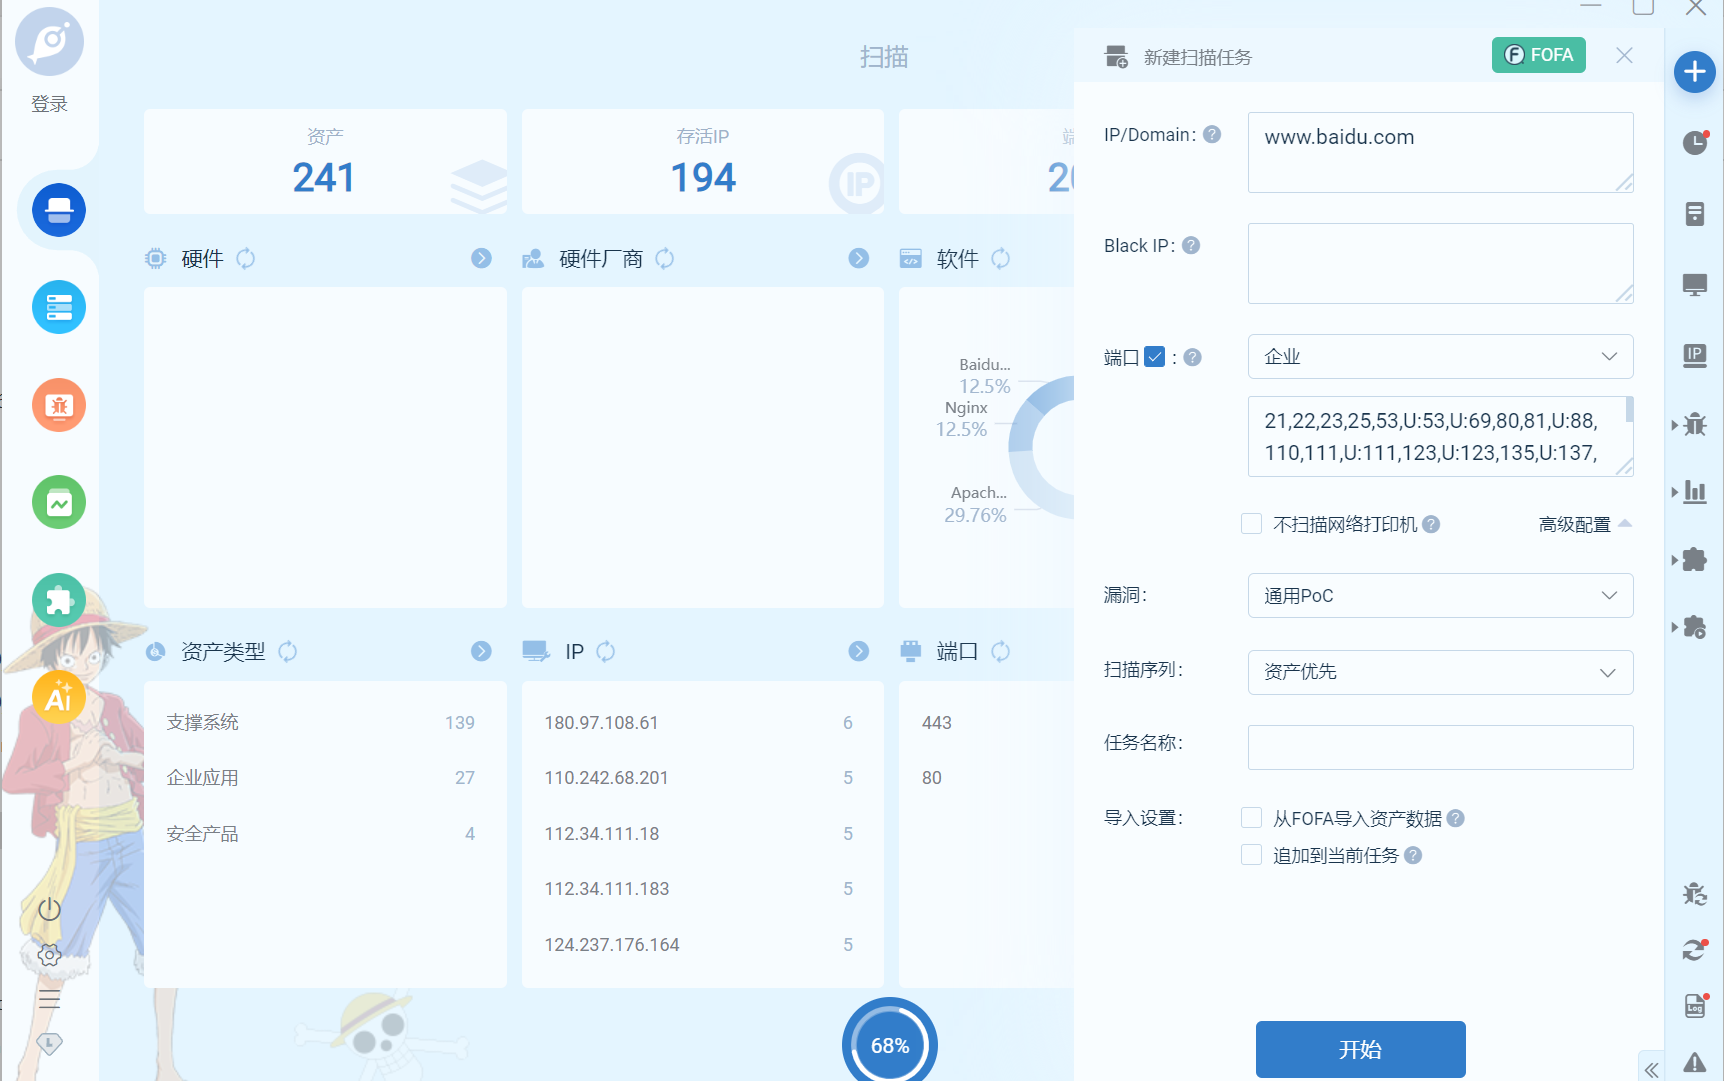The height and width of the screenshot is (1081, 1724).
Task: Select 支撑系统 asset type row
Action: coord(325,722)
